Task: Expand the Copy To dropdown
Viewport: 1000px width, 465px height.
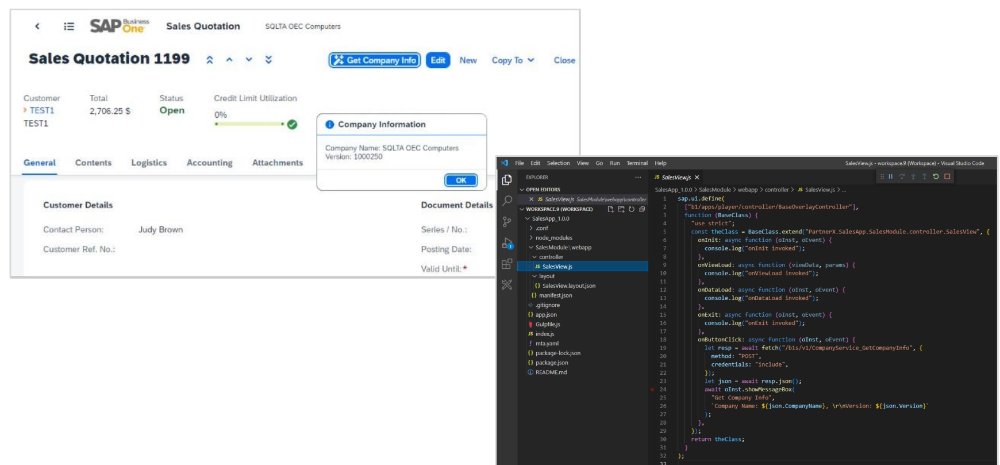Action: (513, 60)
